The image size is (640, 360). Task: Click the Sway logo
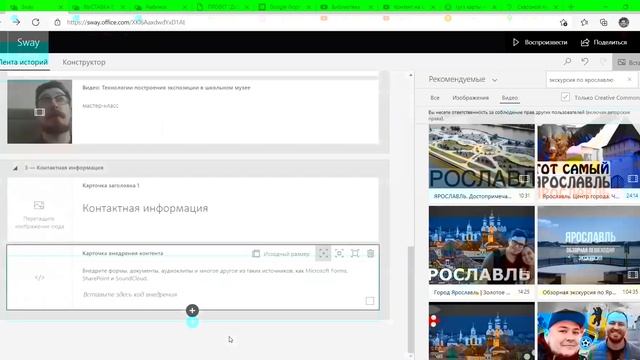[x=28, y=42]
